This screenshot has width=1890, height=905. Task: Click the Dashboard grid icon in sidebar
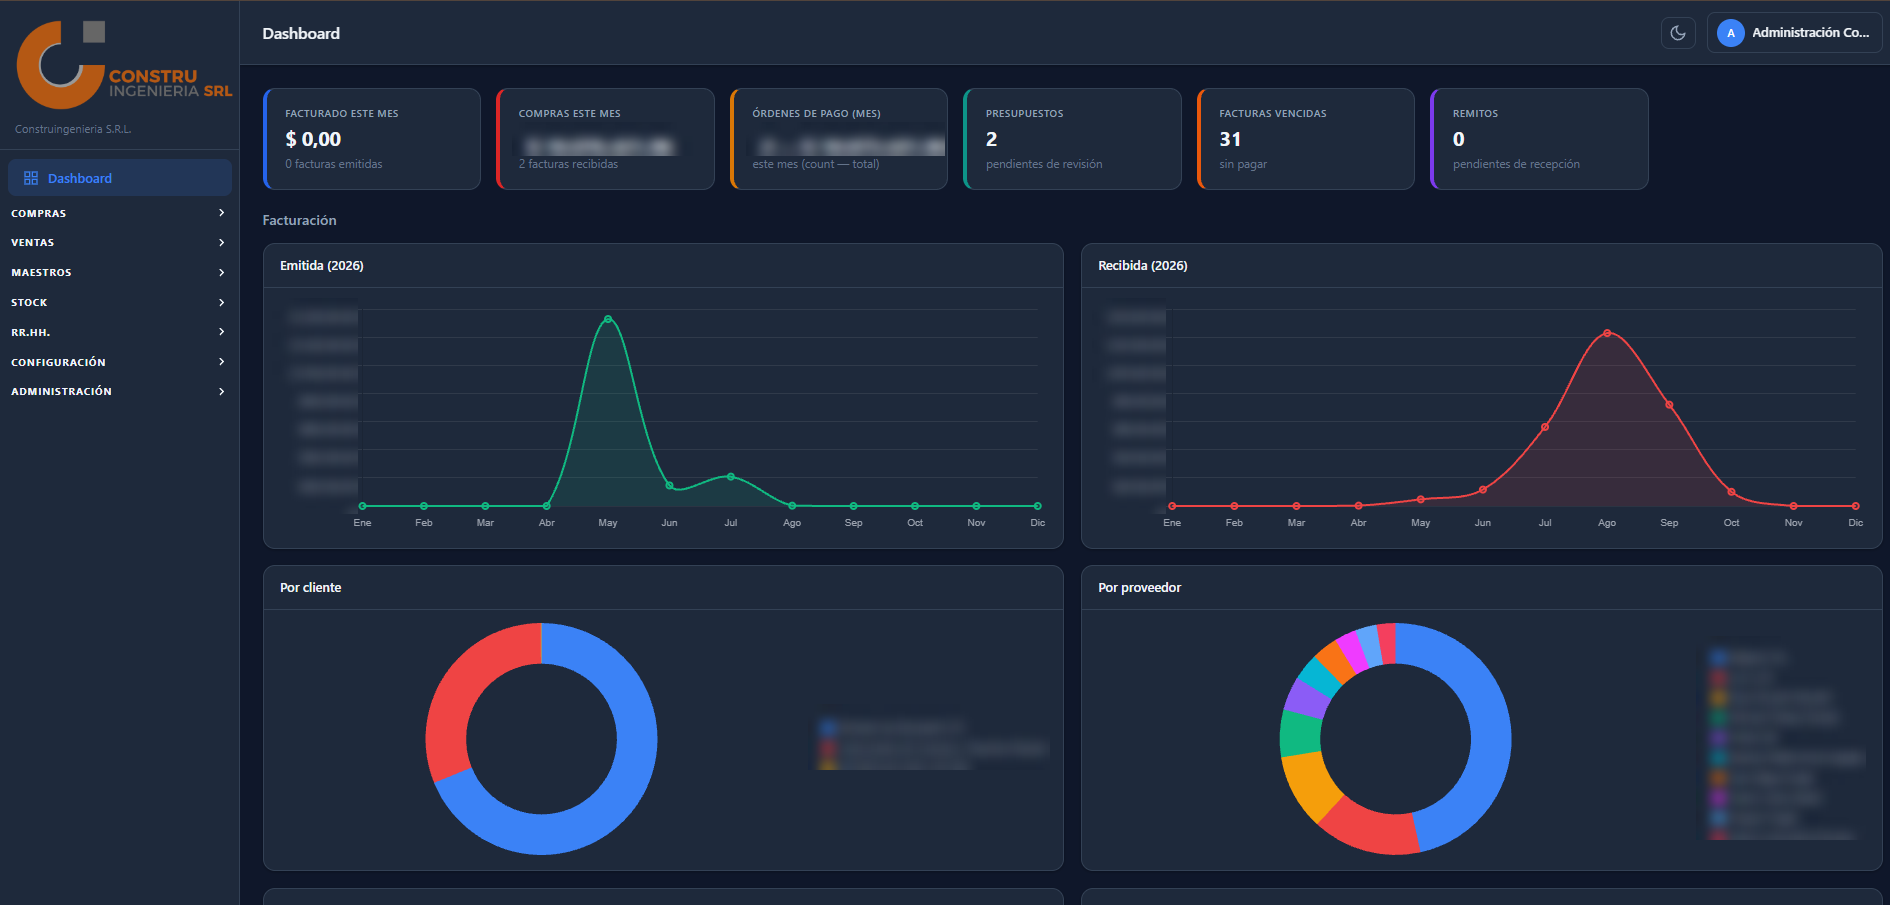click(31, 178)
